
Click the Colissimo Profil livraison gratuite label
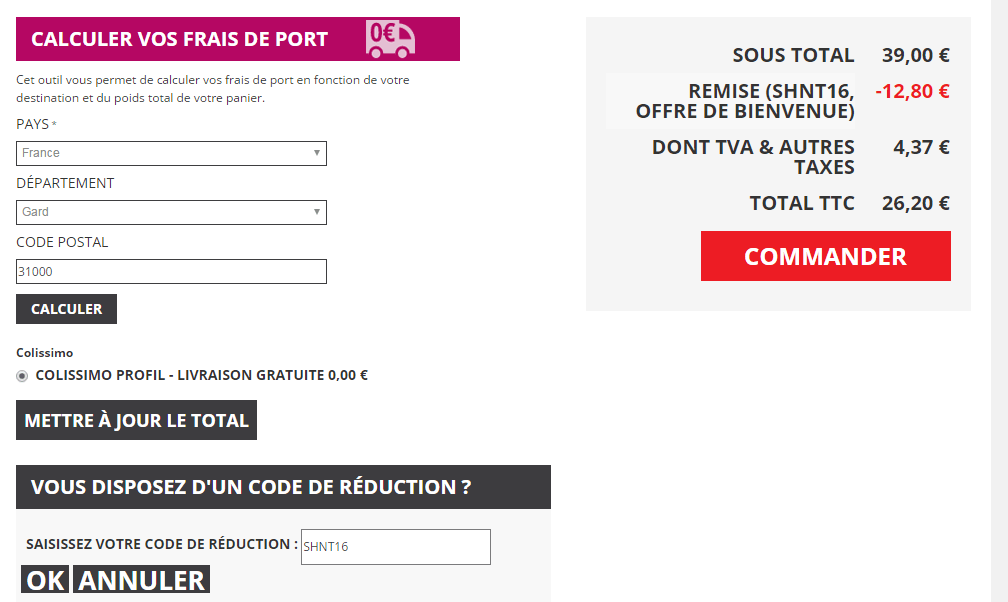[201, 376]
